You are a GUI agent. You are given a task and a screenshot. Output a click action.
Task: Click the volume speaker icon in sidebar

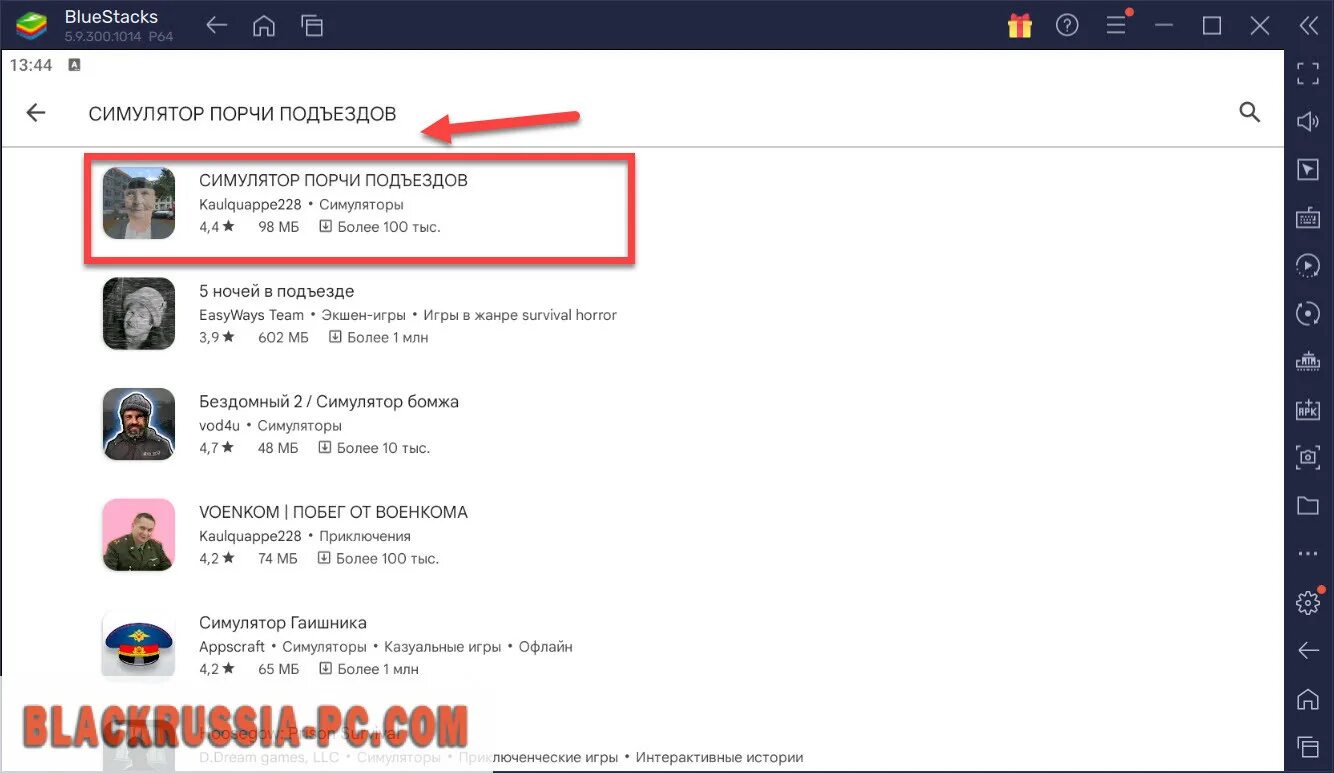1308,121
